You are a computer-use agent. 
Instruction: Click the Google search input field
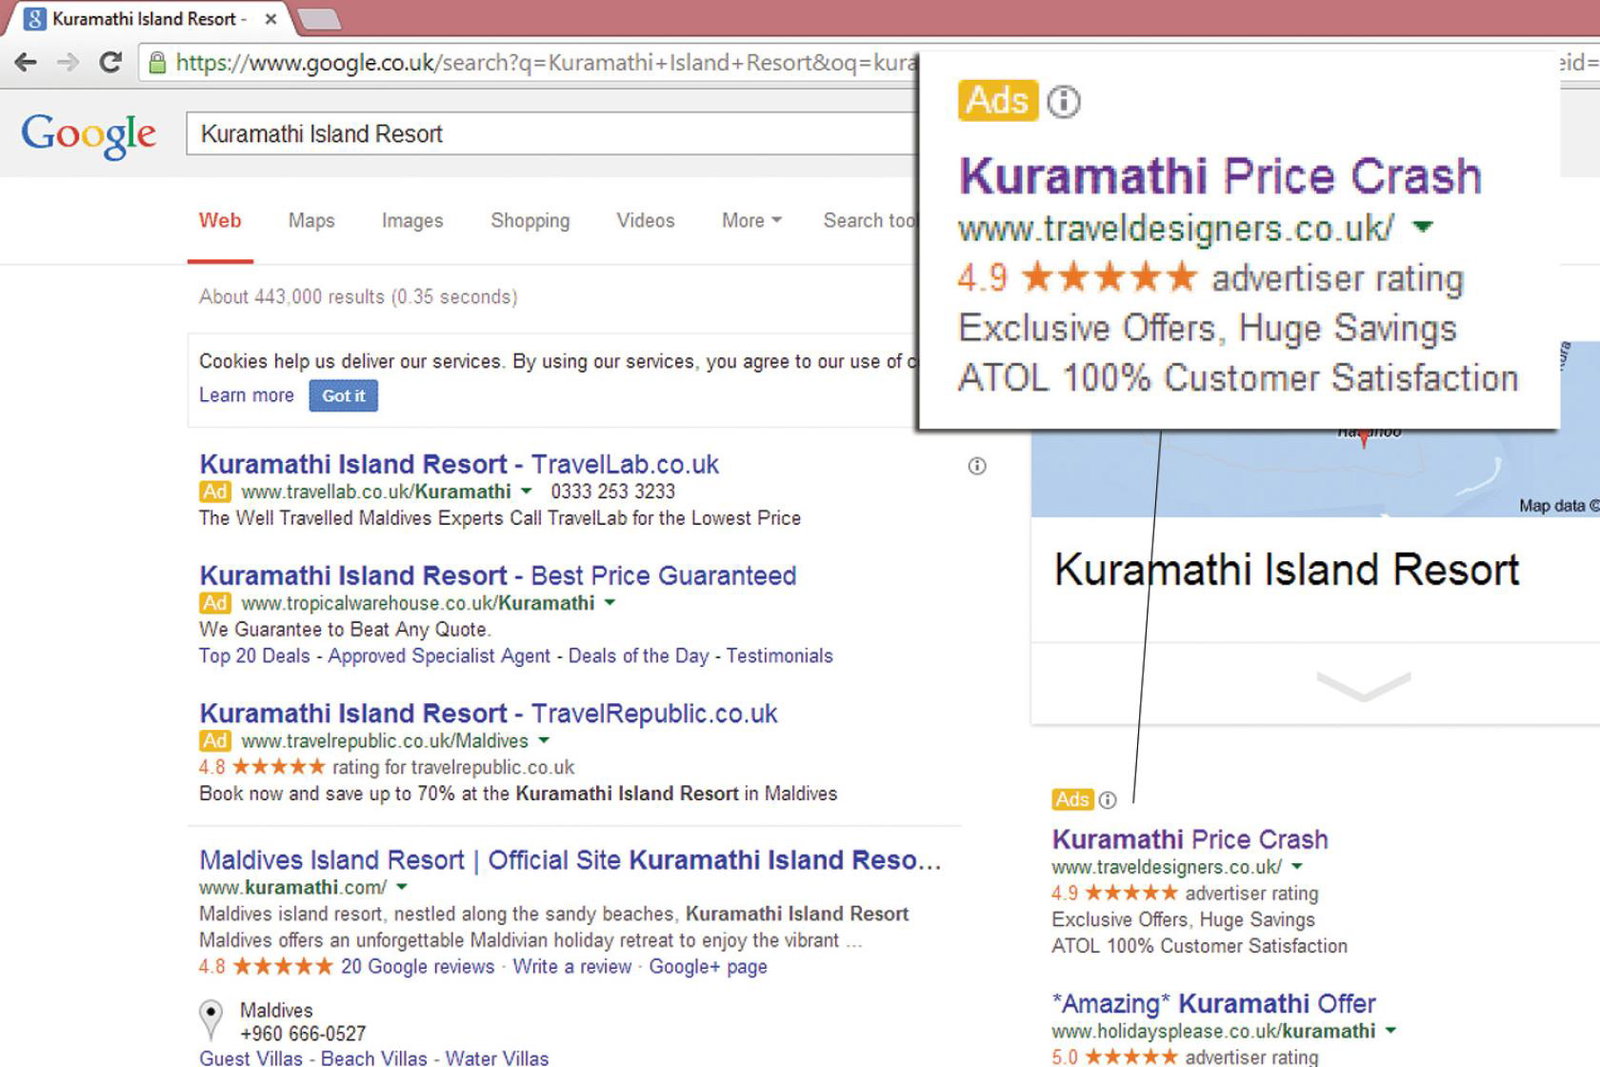[x=551, y=134]
